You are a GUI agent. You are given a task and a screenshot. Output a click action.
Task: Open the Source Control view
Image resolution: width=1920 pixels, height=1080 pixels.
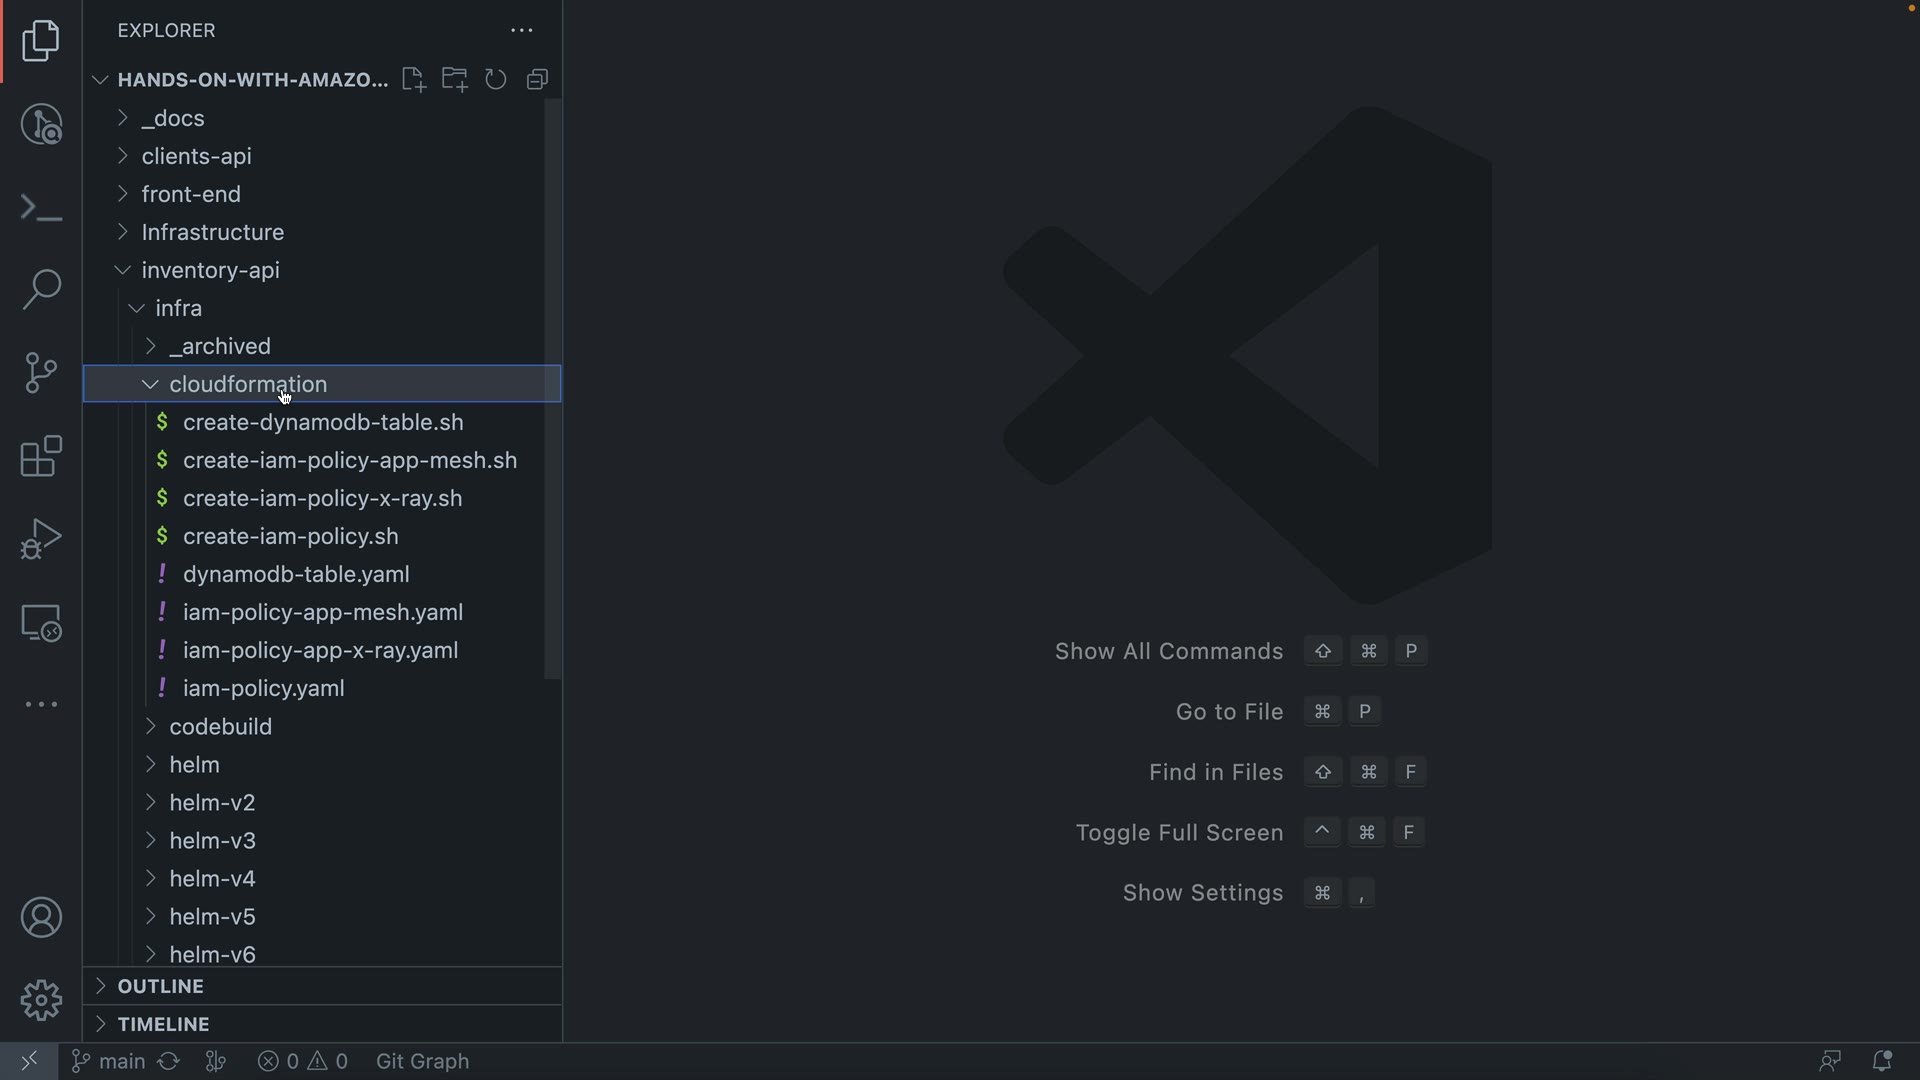41,373
